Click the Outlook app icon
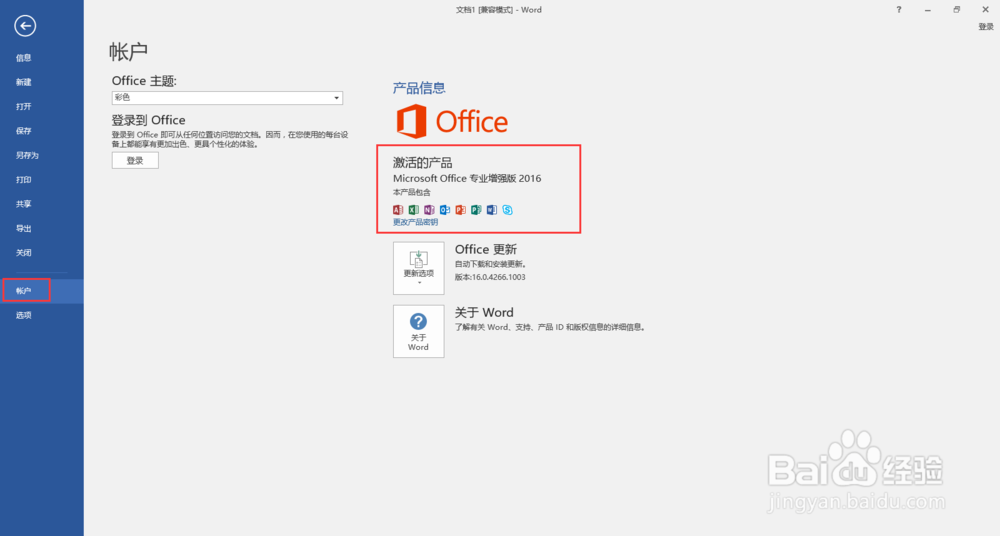Screen dimensions: 1000x536 445,210
